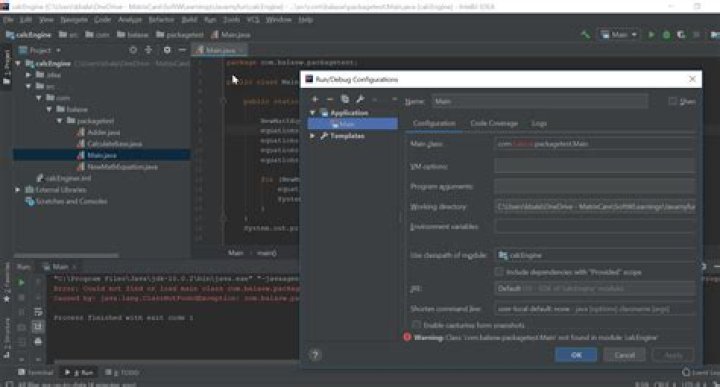Open edit templates wrench icon in dialog toolbar
This screenshot has width=720, height=387.
coord(360,99)
